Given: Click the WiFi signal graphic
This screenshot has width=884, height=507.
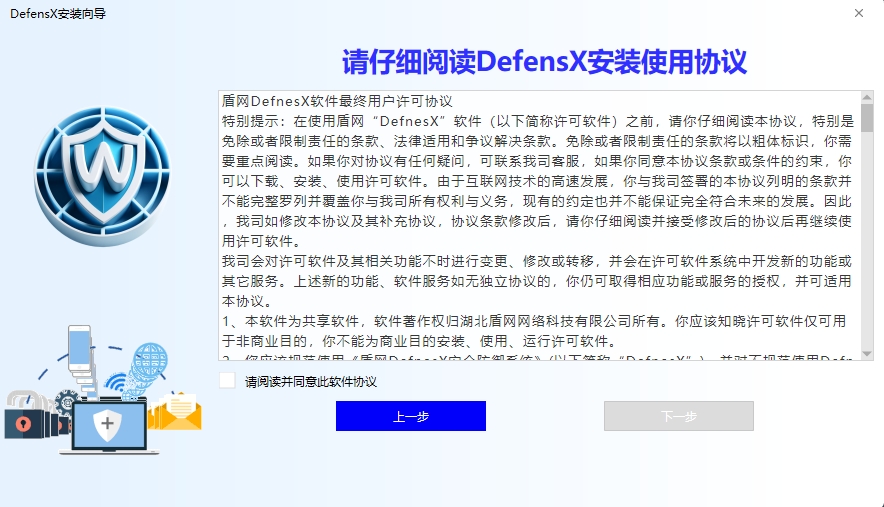Looking at the screenshot, I should 116,383.
